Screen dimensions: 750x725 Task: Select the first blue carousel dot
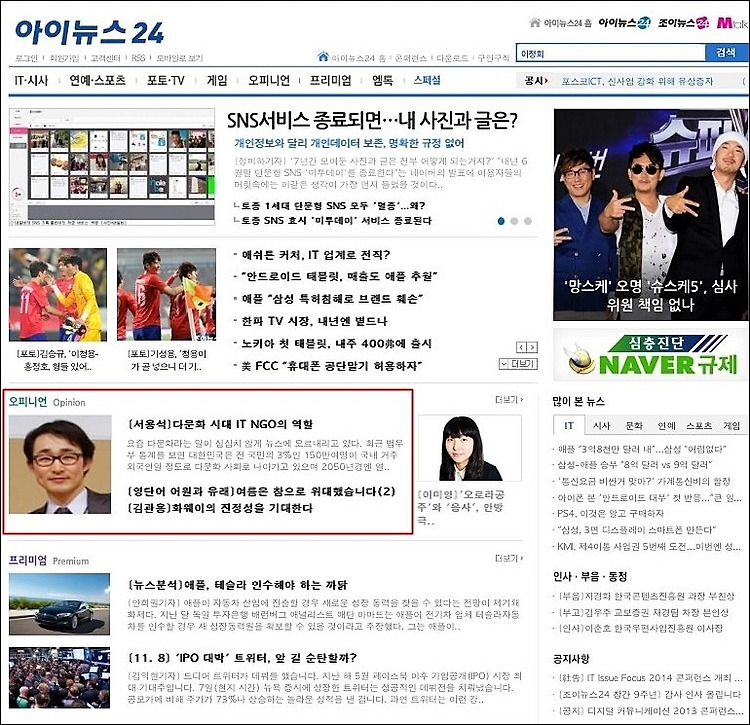click(x=501, y=221)
